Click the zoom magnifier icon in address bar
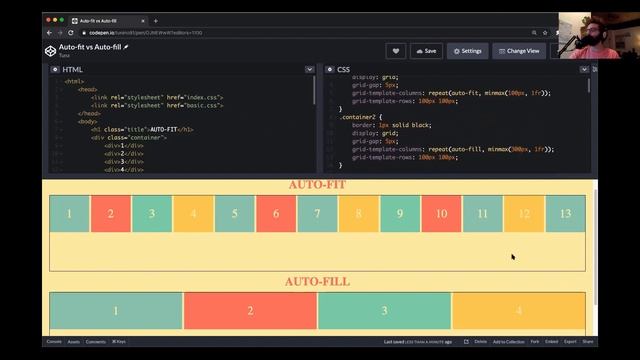The width and height of the screenshot is (640, 360). (534, 33)
